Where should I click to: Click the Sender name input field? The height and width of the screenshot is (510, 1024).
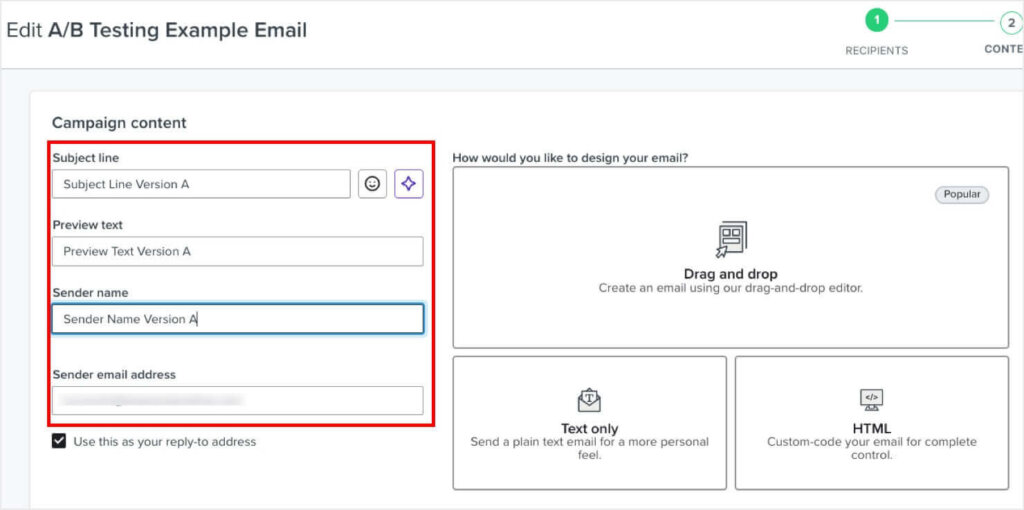click(x=237, y=319)
